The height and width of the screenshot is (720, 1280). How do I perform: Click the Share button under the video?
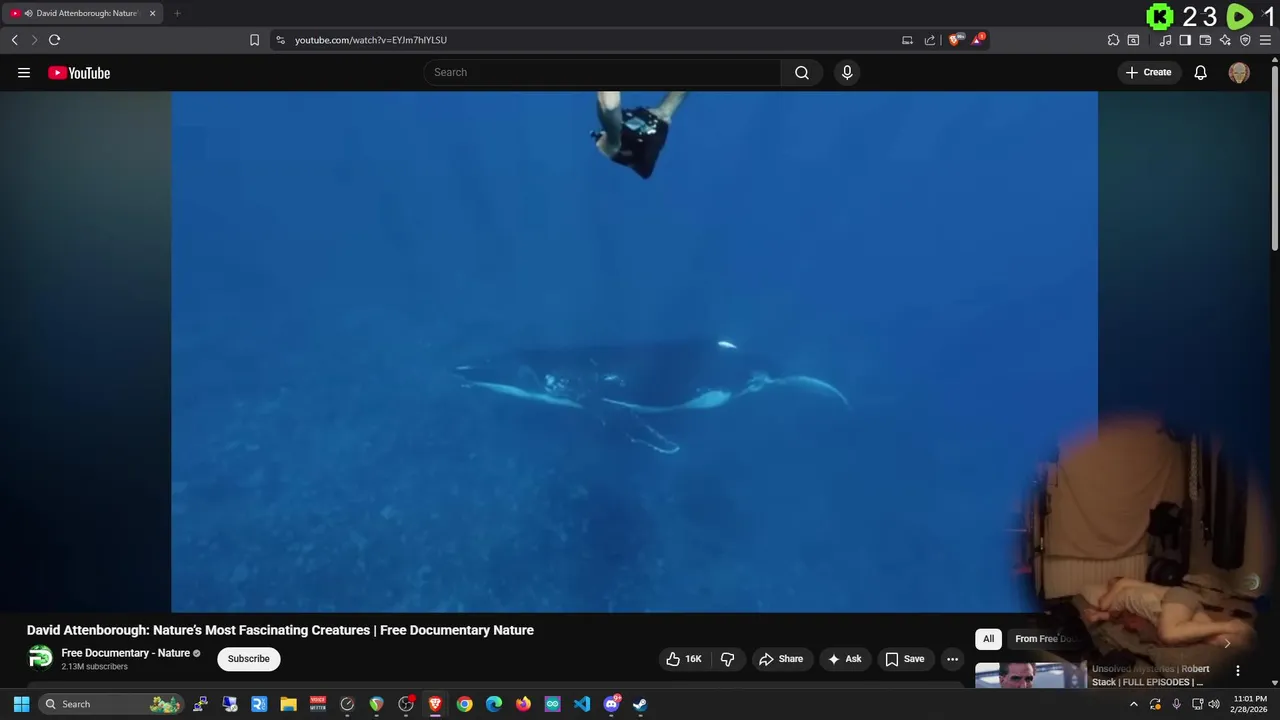[x=781, y=659]
